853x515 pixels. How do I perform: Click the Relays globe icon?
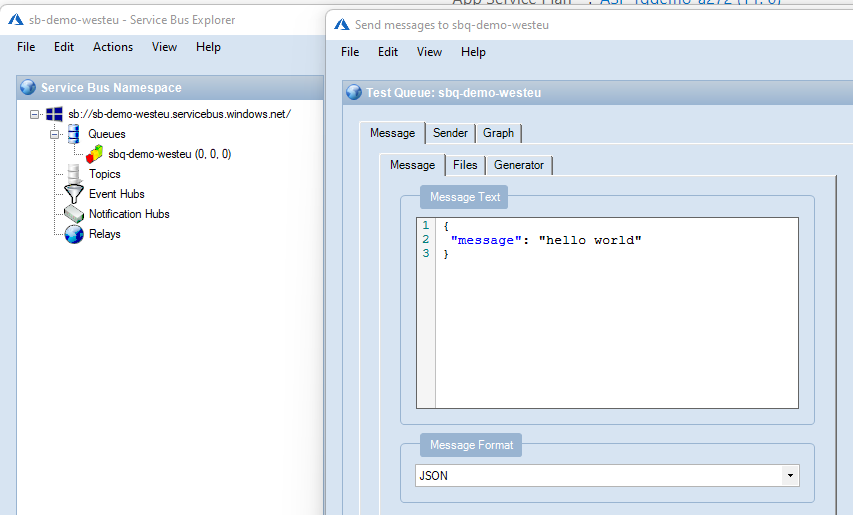pyautogui.click(x=74, y=234)
